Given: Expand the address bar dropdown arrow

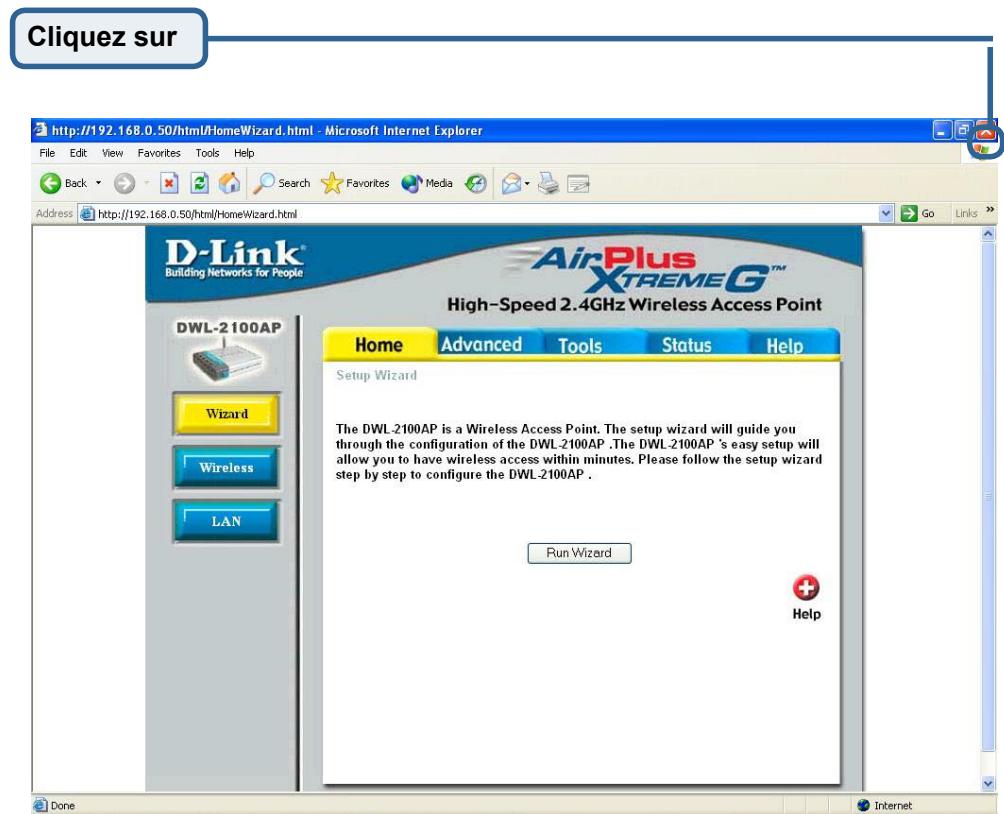Looking at the screenshot, I should (886, 213).
